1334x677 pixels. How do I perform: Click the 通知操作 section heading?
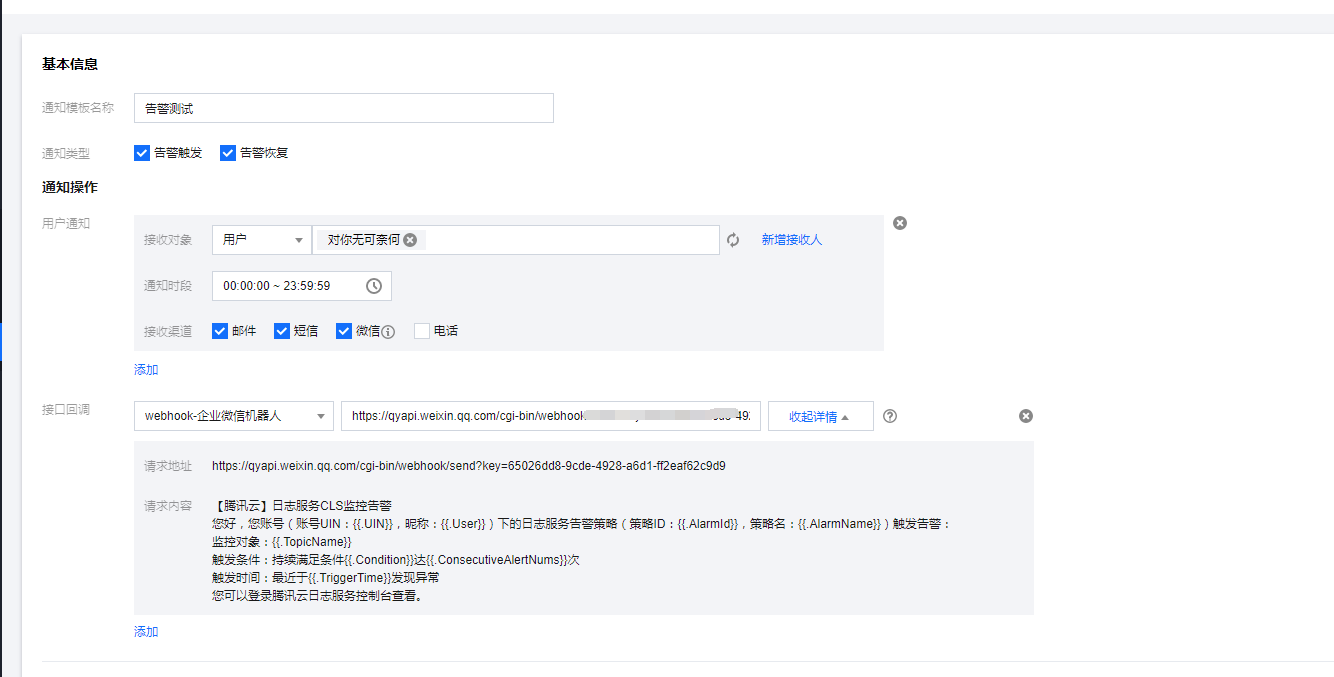(70, 187)
